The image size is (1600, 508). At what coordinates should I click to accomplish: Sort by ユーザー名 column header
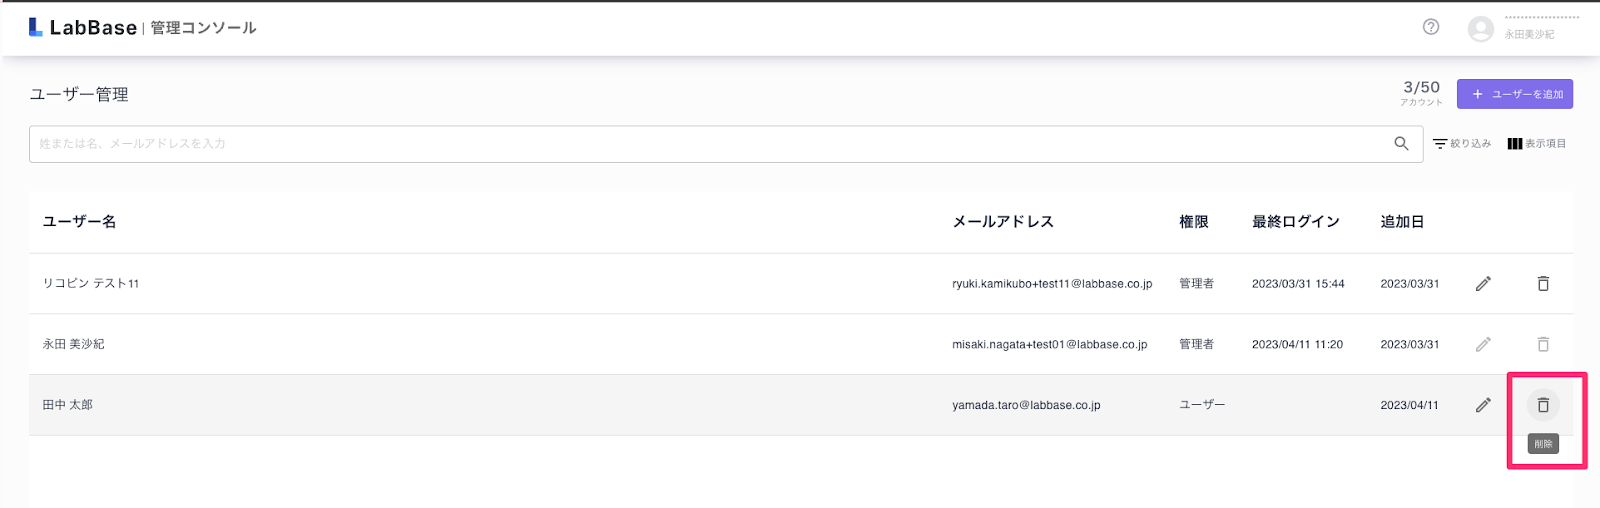(79, 222)
